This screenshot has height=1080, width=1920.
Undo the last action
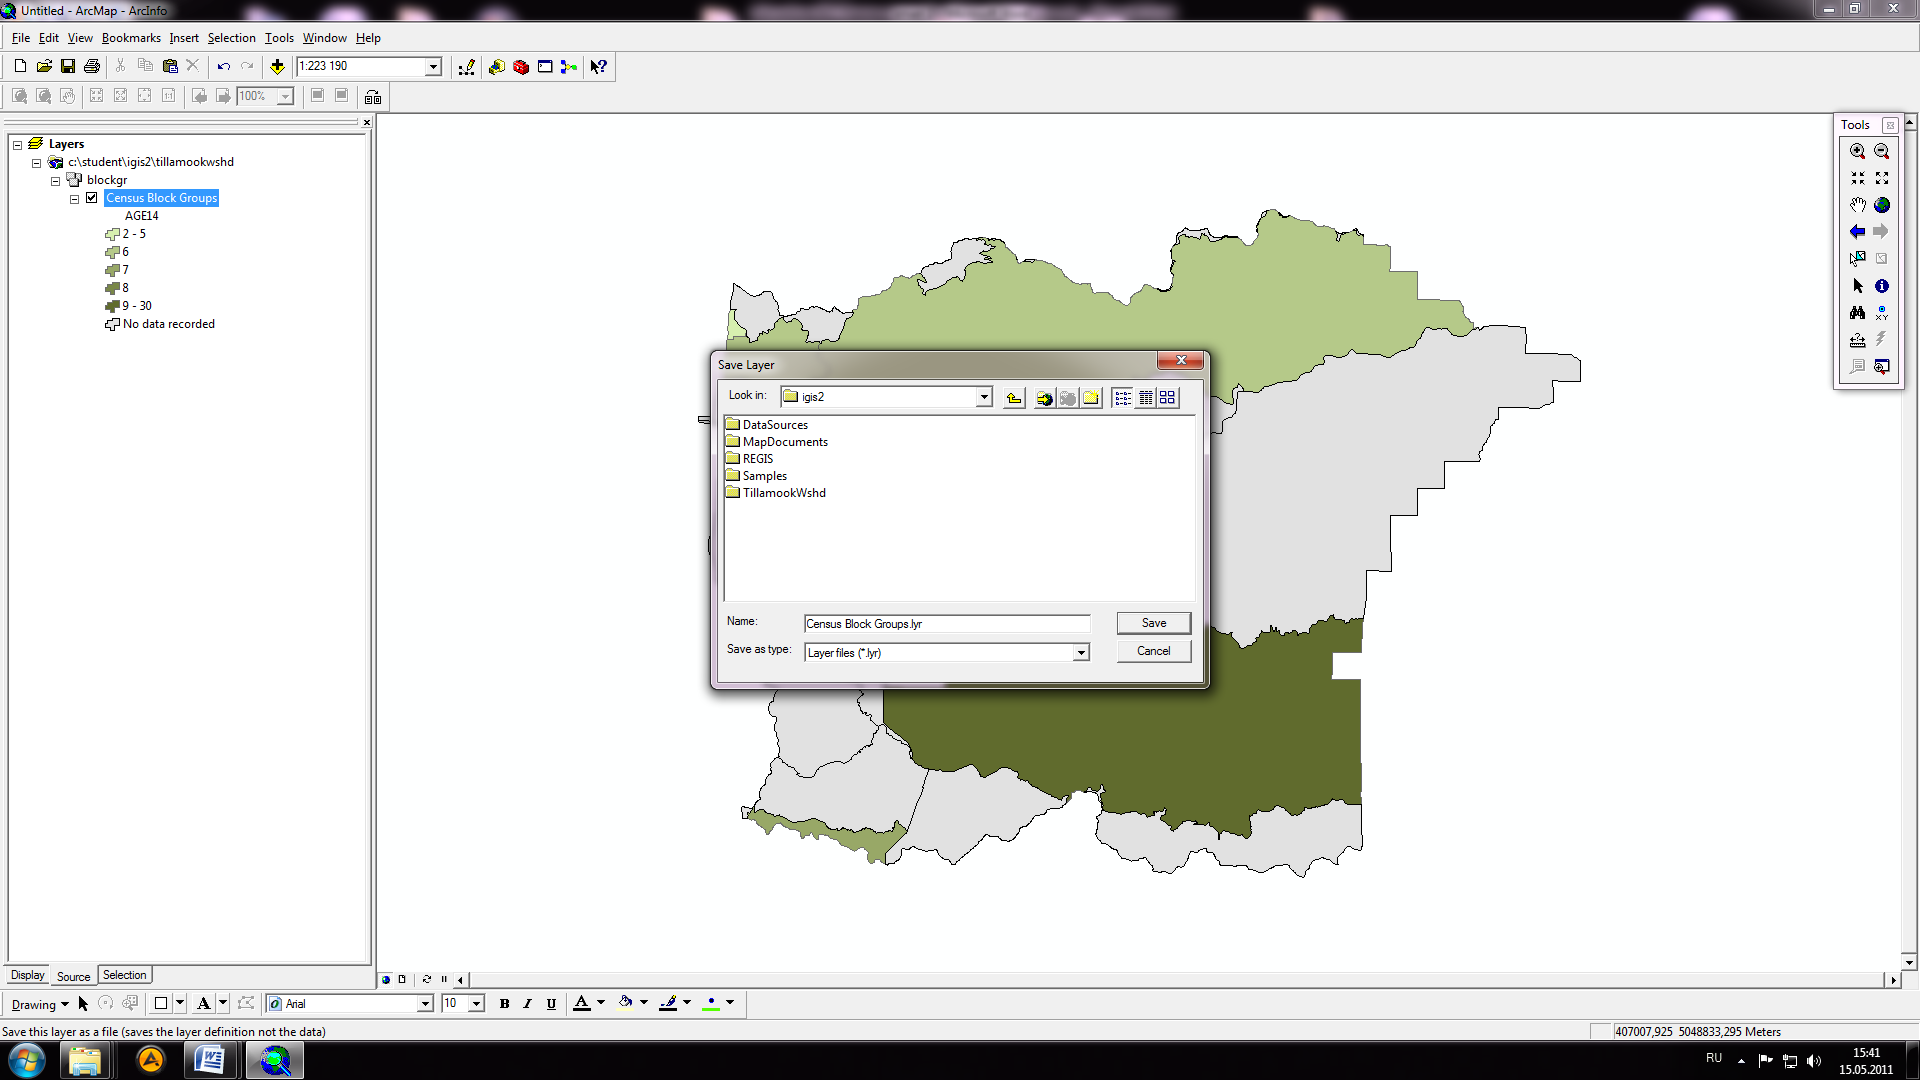tap(223, 66)
